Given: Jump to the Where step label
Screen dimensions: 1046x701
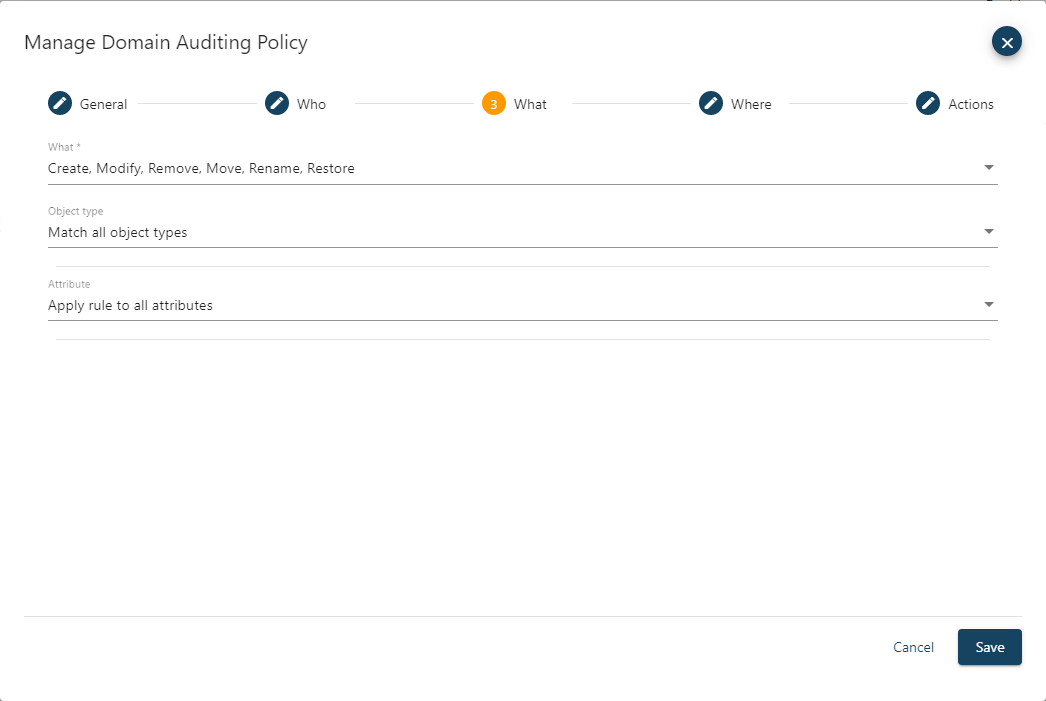Looking at the screenshot, I should click(x=751, y=104).
